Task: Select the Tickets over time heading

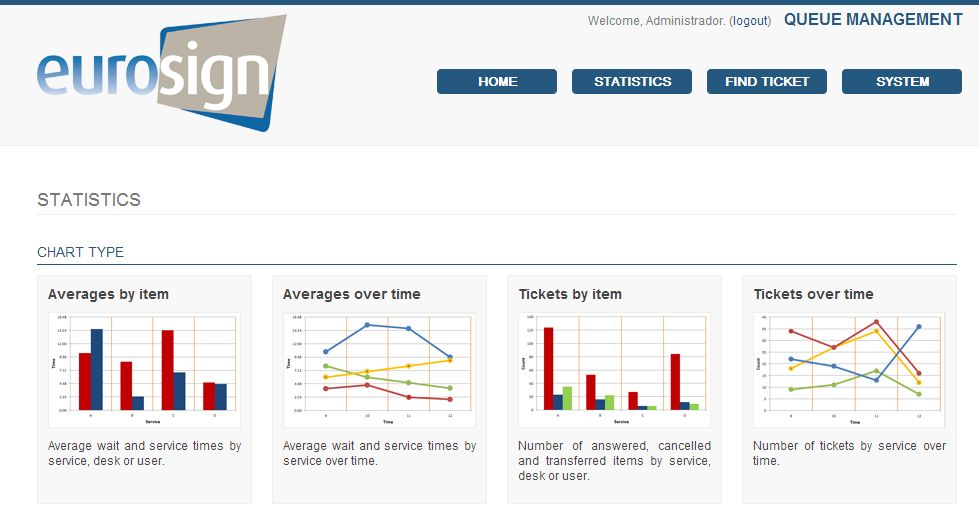Action: (x=813, y=294)
